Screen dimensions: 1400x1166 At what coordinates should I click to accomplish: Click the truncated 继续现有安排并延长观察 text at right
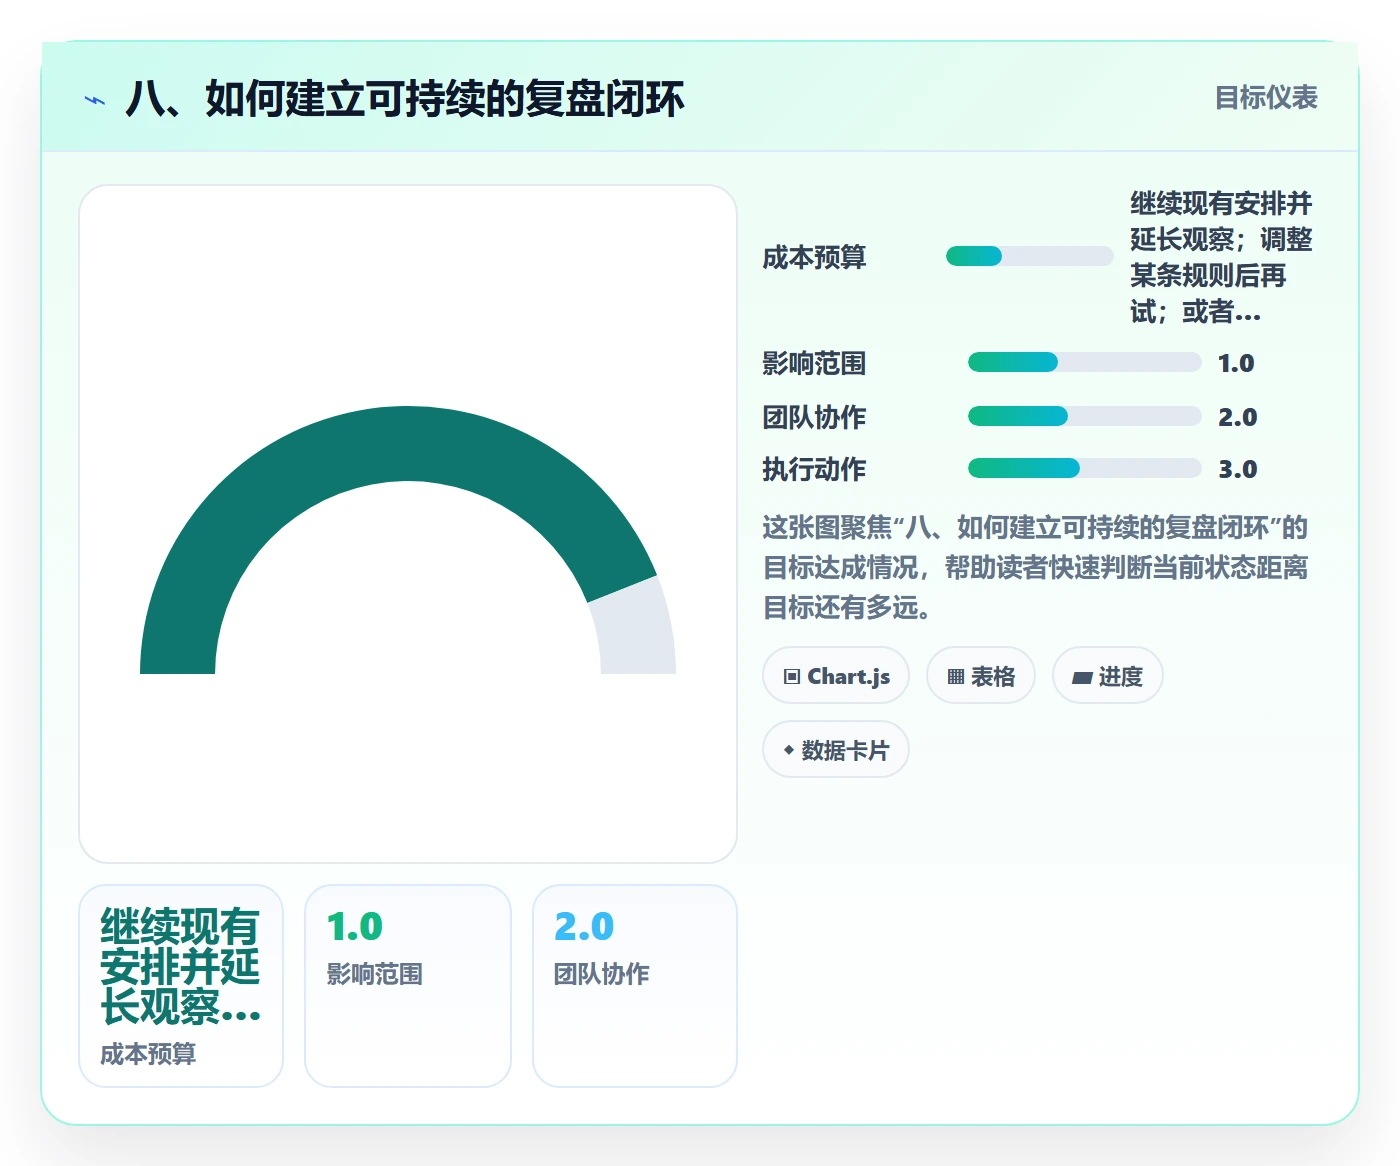coord(1221,257)
